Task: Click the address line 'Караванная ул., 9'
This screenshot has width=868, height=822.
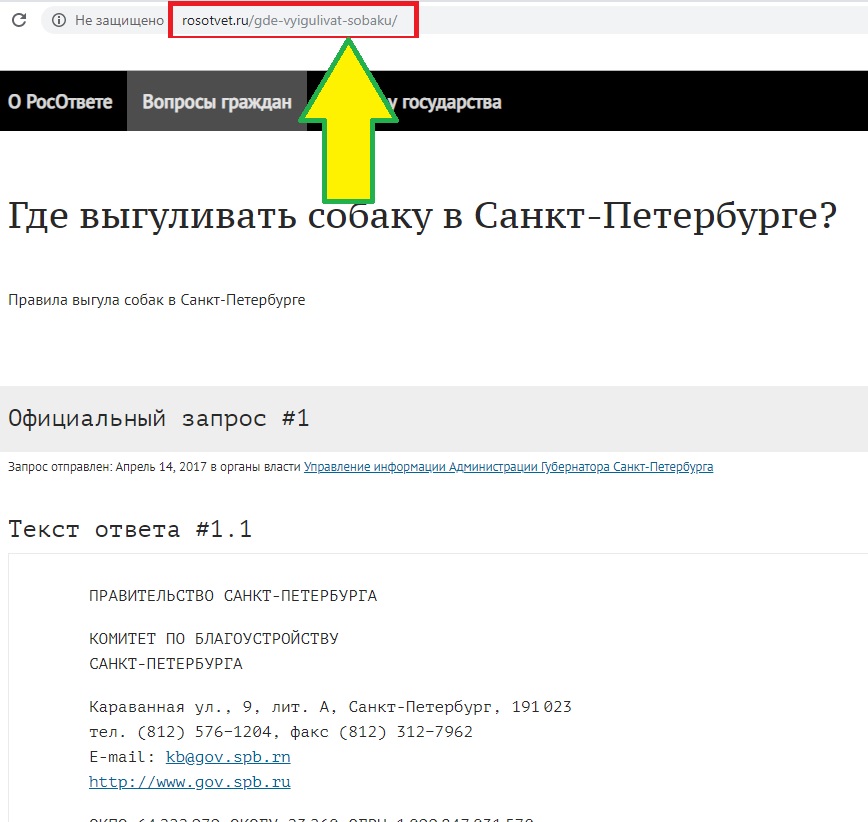Action: tap(330, 708)
